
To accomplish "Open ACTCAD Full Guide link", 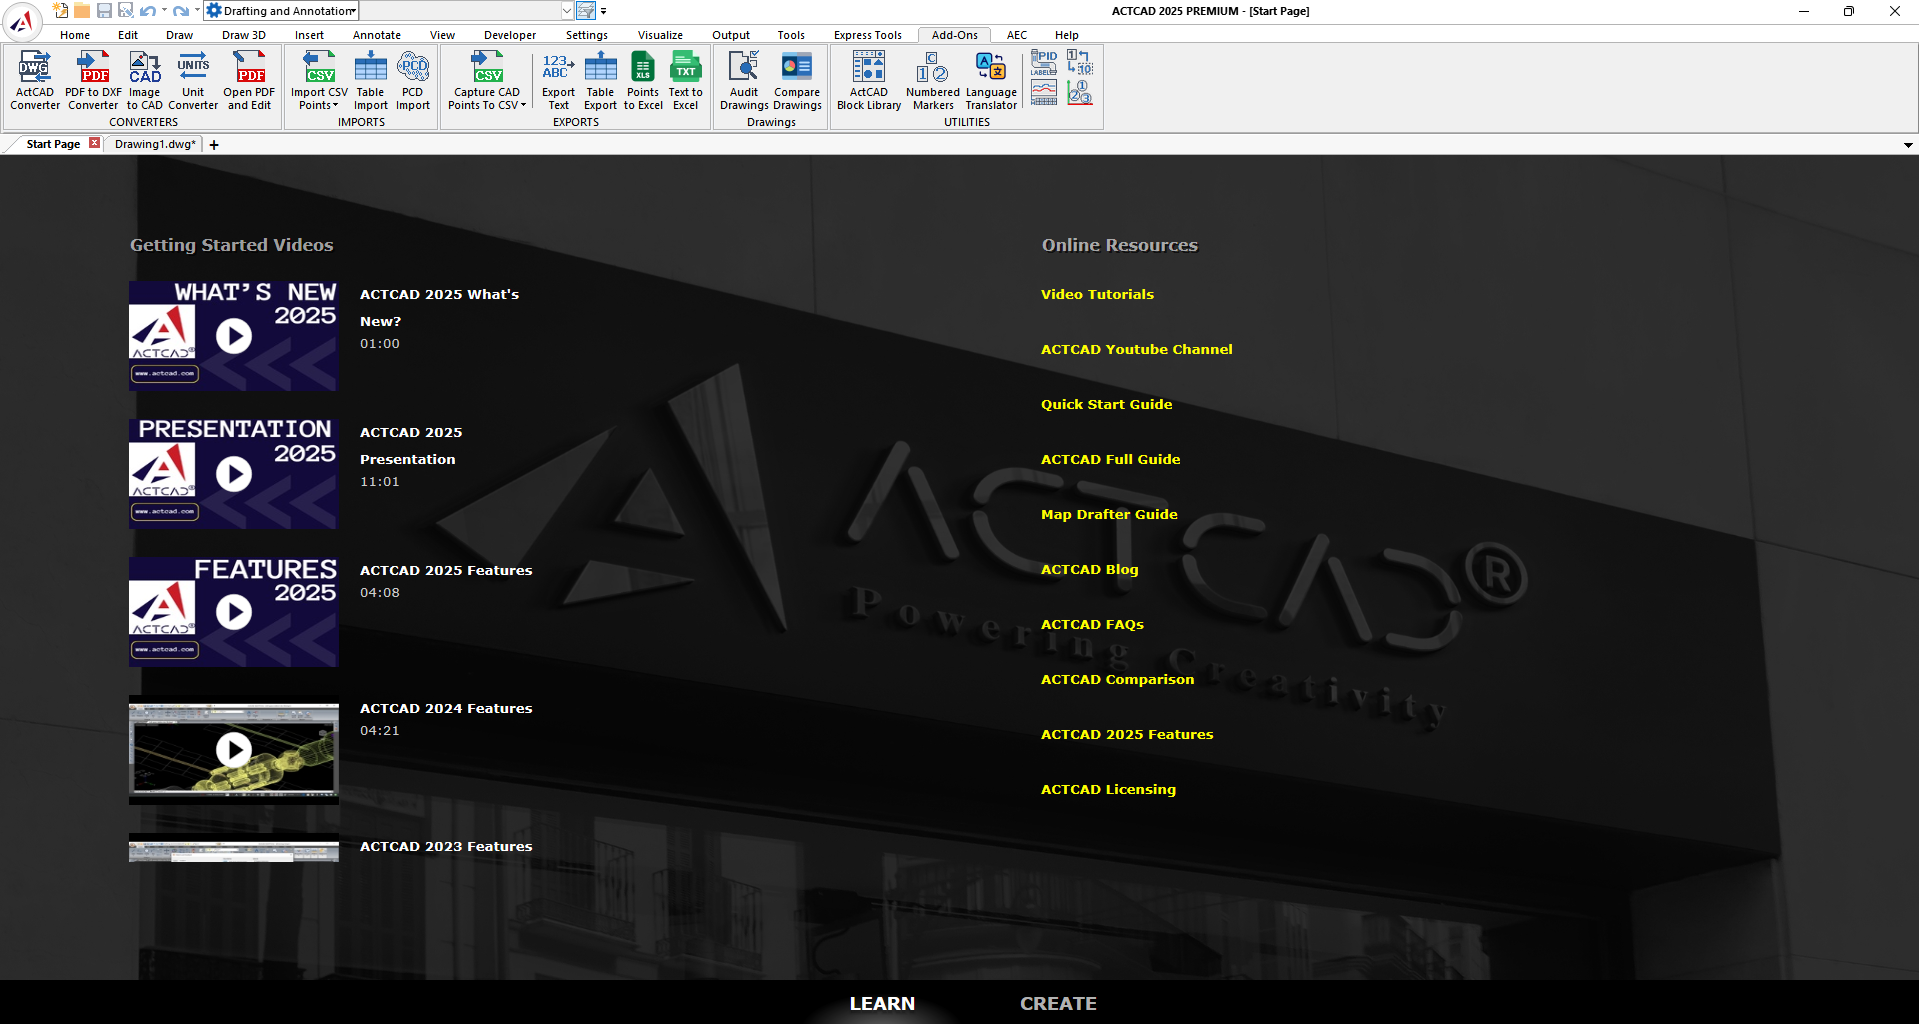I will click(1111, 459).
